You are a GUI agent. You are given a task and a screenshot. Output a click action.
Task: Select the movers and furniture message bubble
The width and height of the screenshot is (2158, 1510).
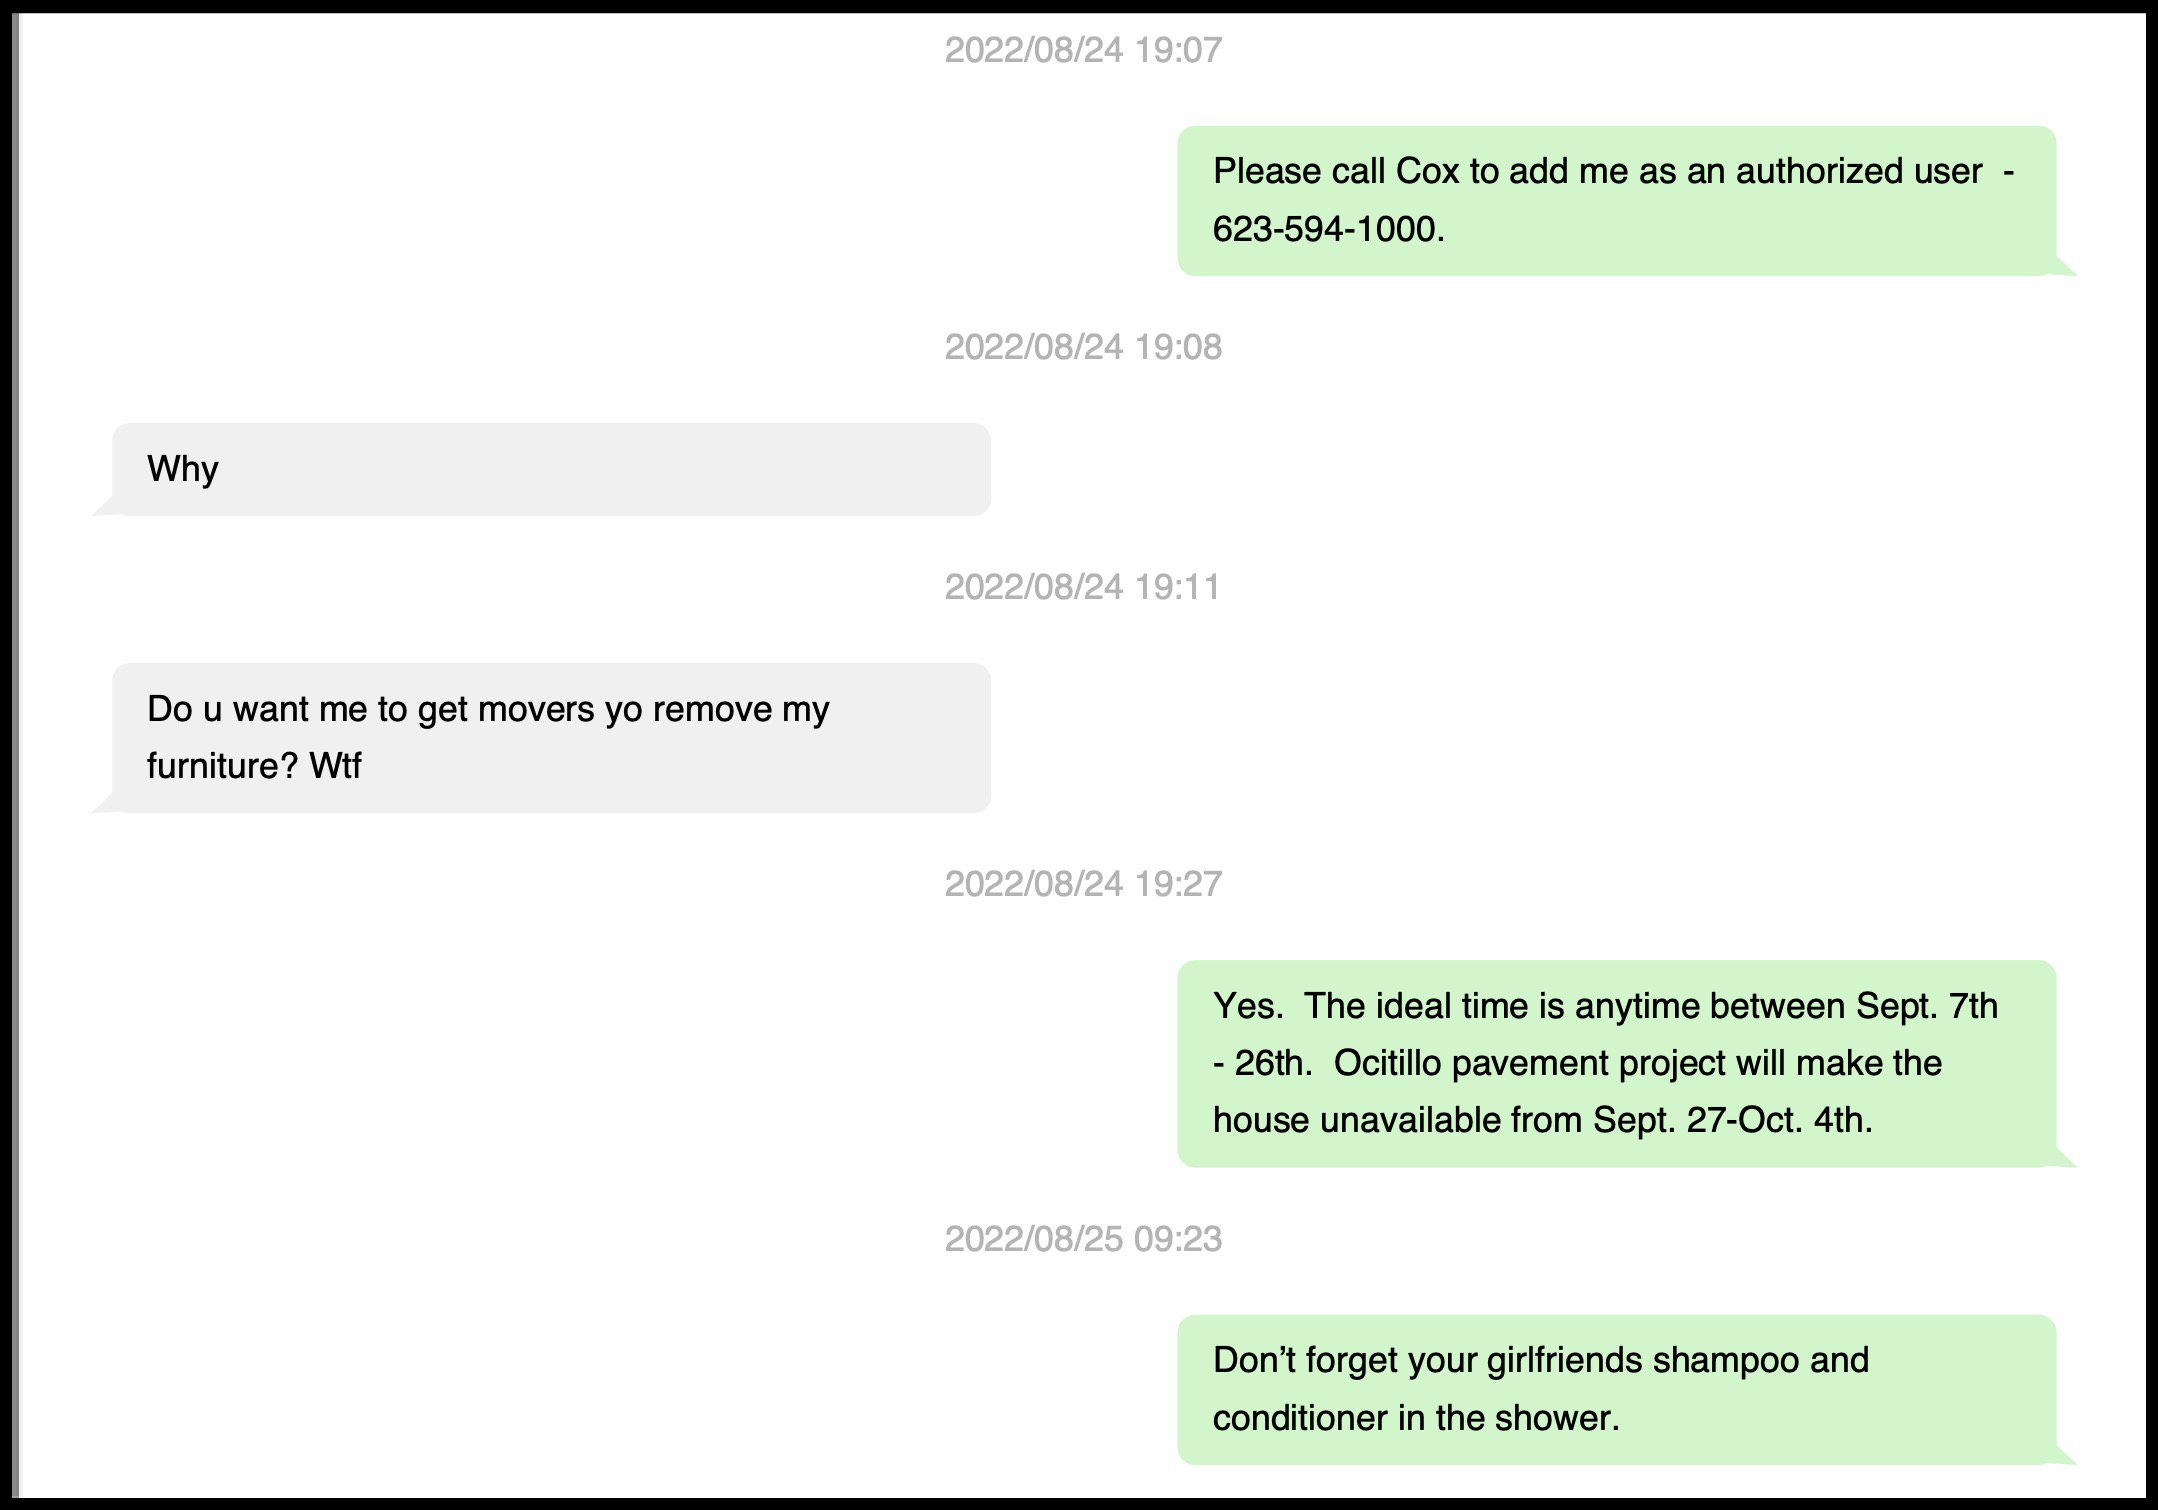pyautogui.click(x=551, y=737)
